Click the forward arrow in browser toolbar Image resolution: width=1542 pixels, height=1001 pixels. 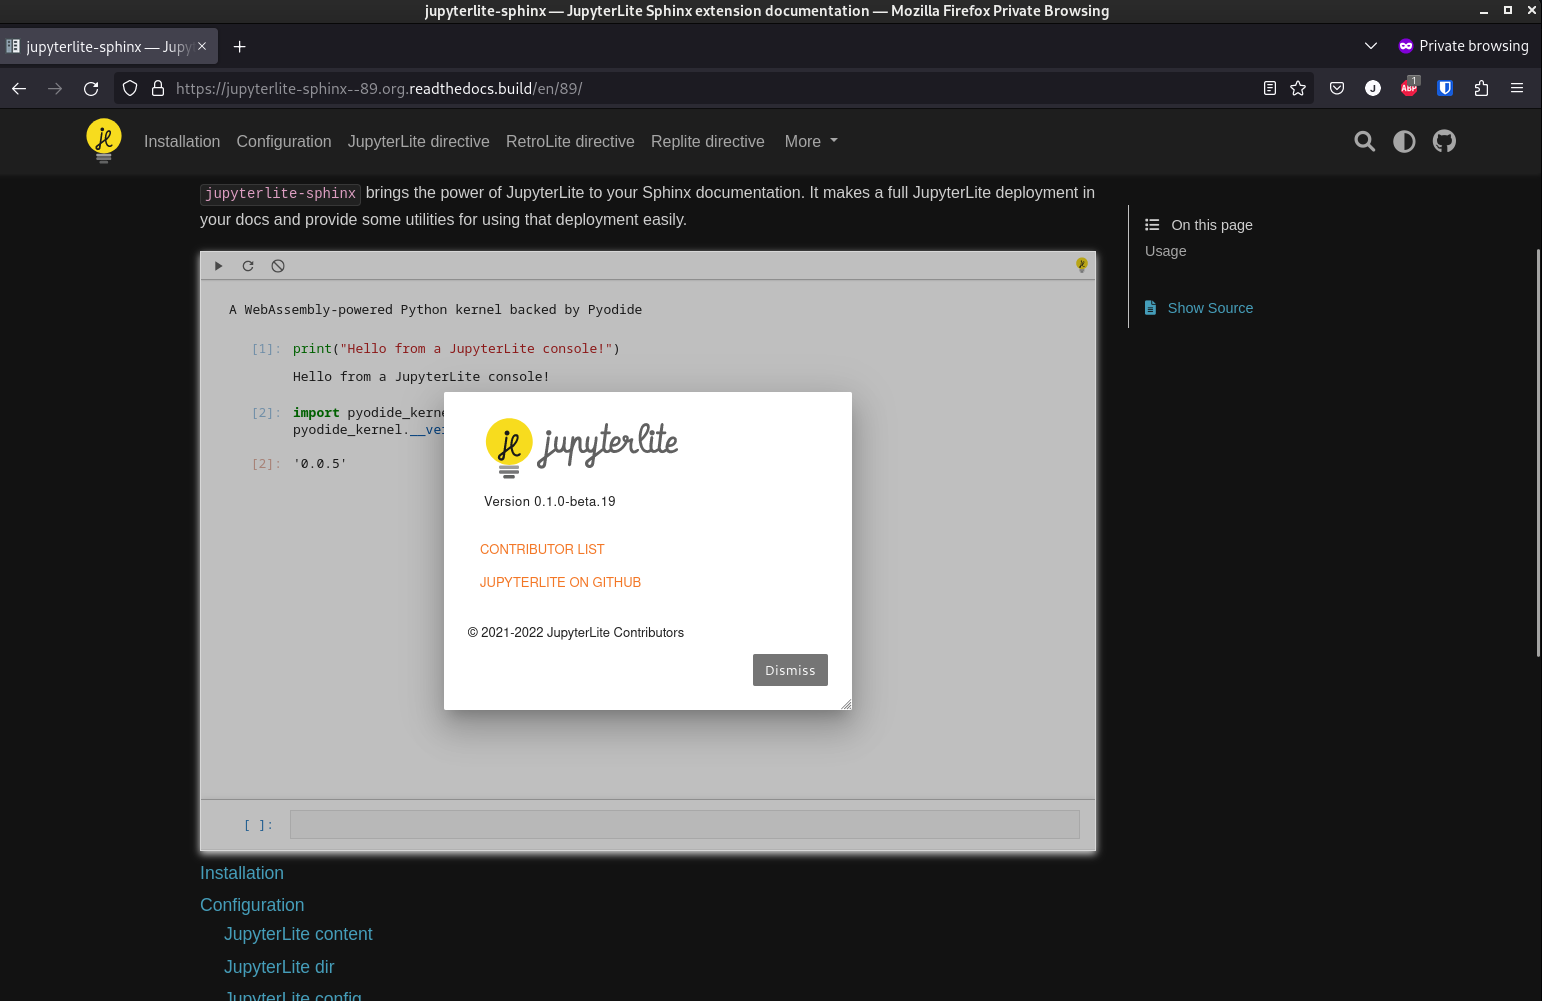55,88
